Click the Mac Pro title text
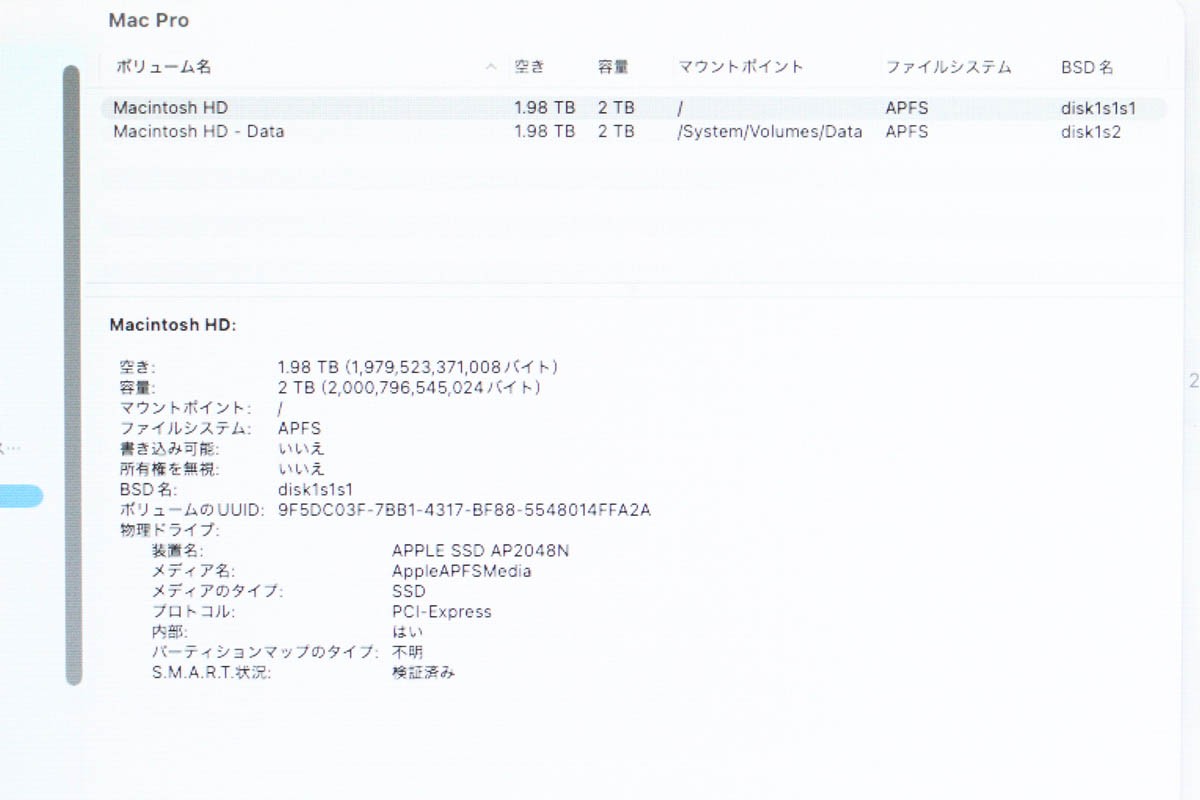 pos(148,20)
